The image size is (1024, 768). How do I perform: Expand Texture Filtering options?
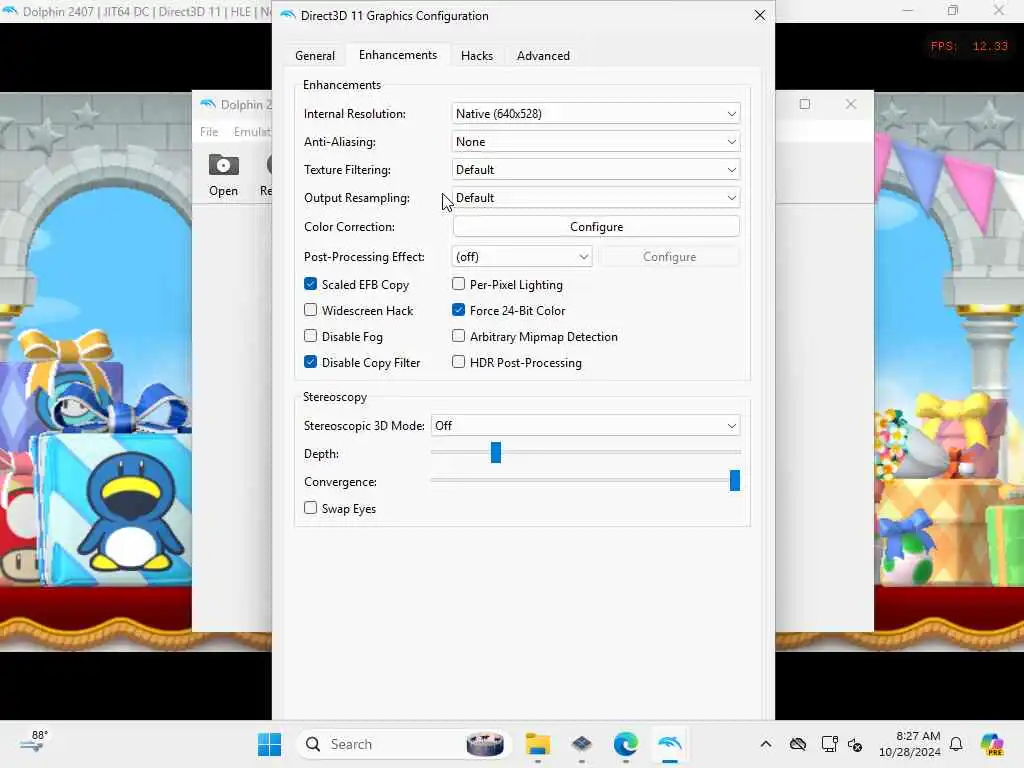coord(596,170)
